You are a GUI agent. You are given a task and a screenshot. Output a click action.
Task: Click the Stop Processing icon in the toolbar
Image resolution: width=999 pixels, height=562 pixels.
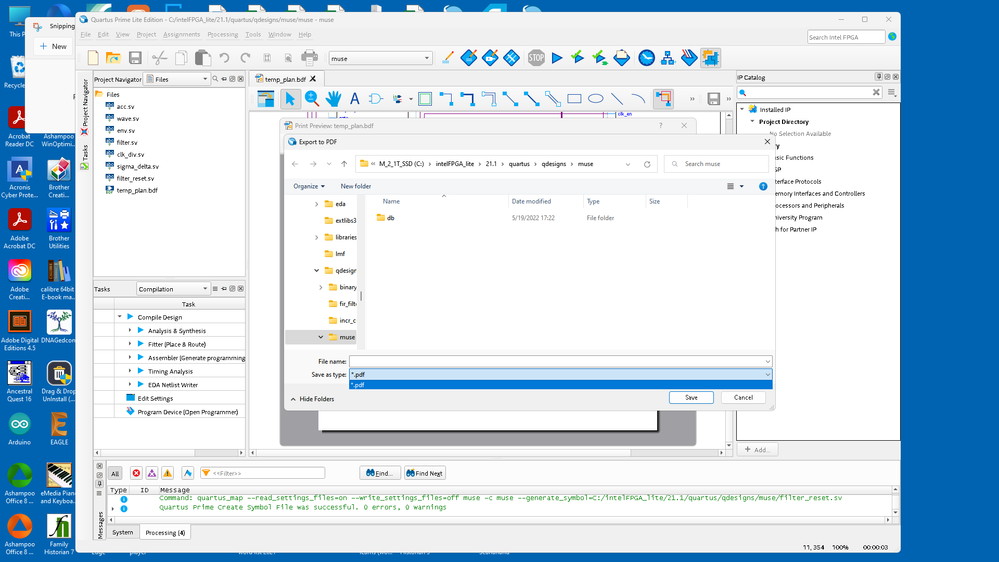point(536,58)
